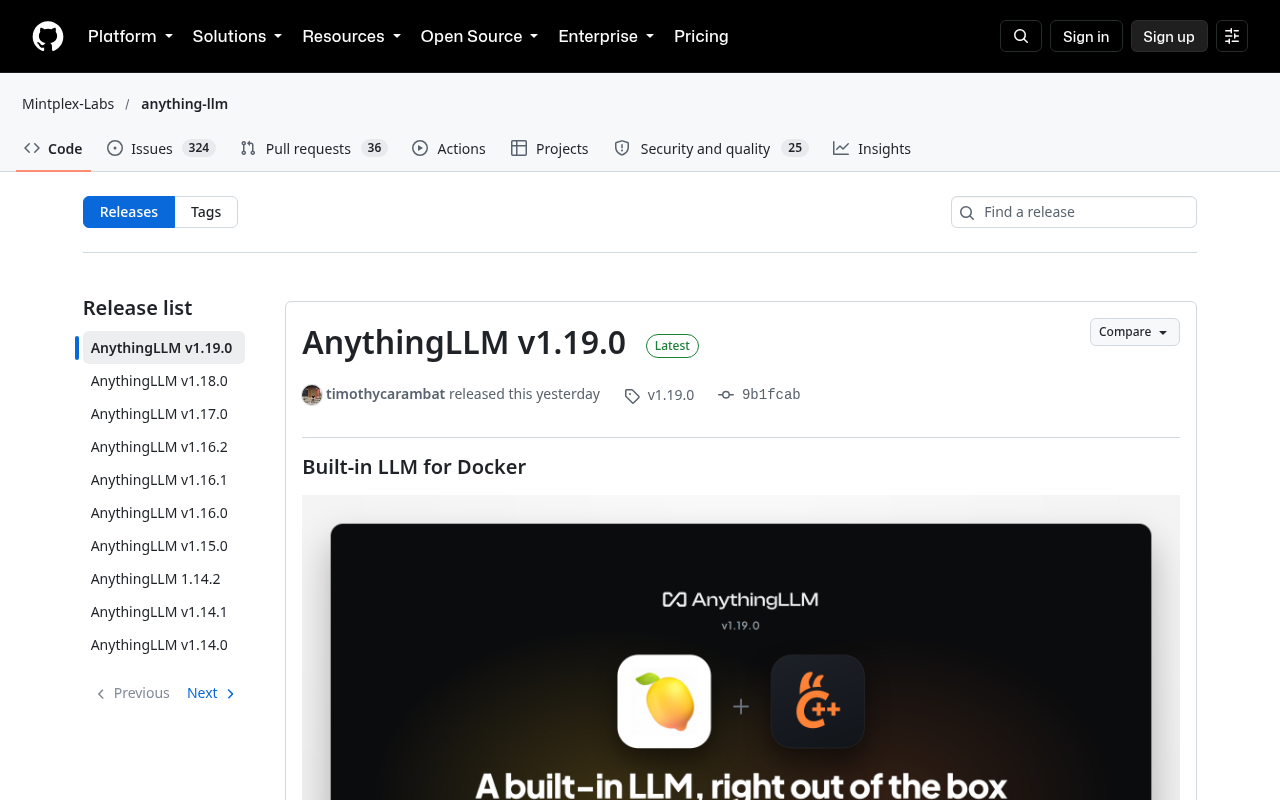Switch to the Tags view
Viewport: 1280px width, 800px height.
coord(206,212)
